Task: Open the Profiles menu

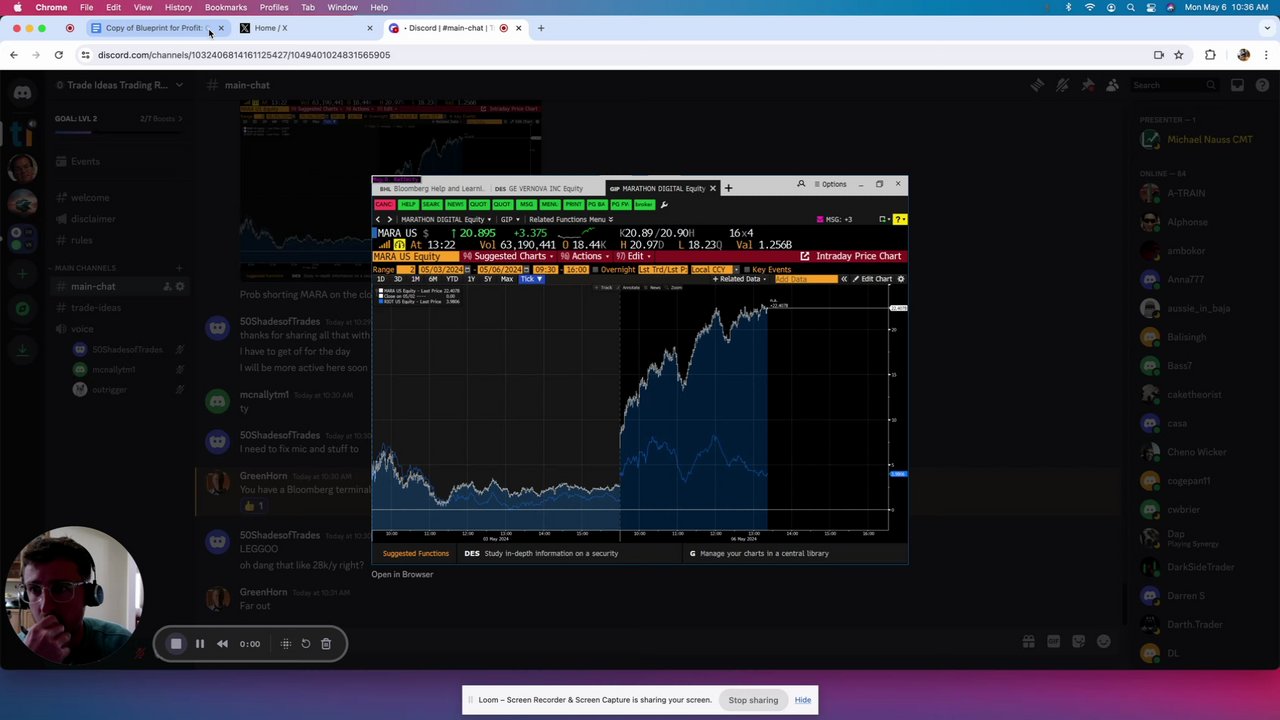Action: coord(274,7)
